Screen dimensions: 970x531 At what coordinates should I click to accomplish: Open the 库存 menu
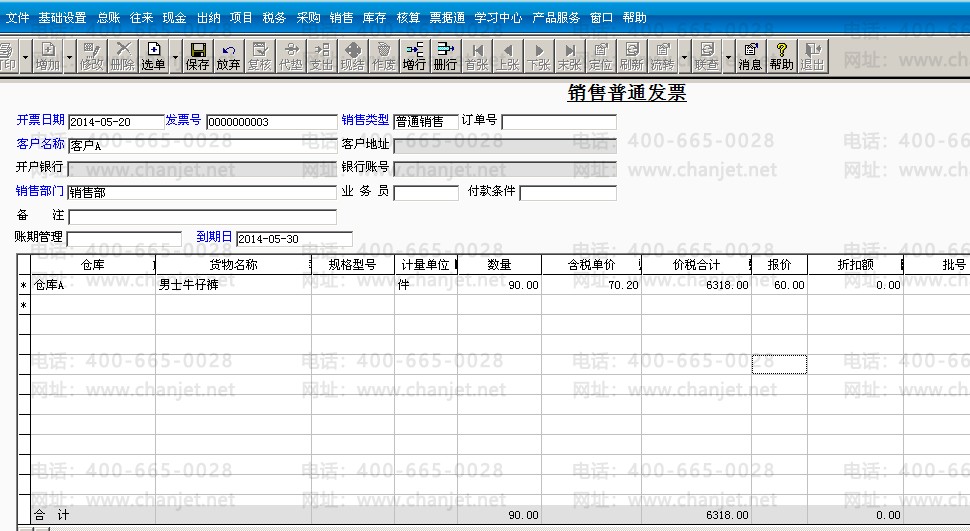coord(374,18)
